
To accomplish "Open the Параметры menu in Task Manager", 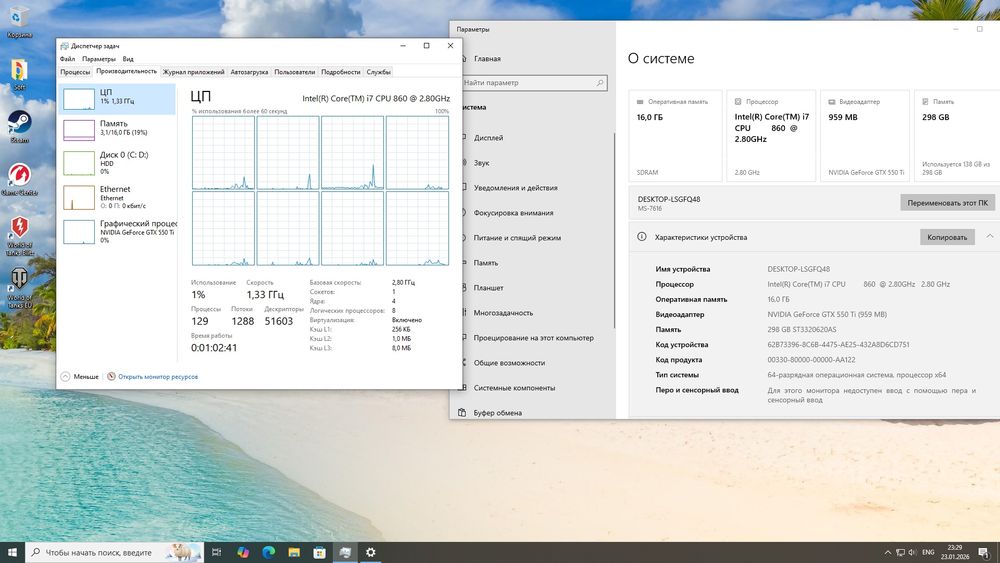I will click(99, 59).
